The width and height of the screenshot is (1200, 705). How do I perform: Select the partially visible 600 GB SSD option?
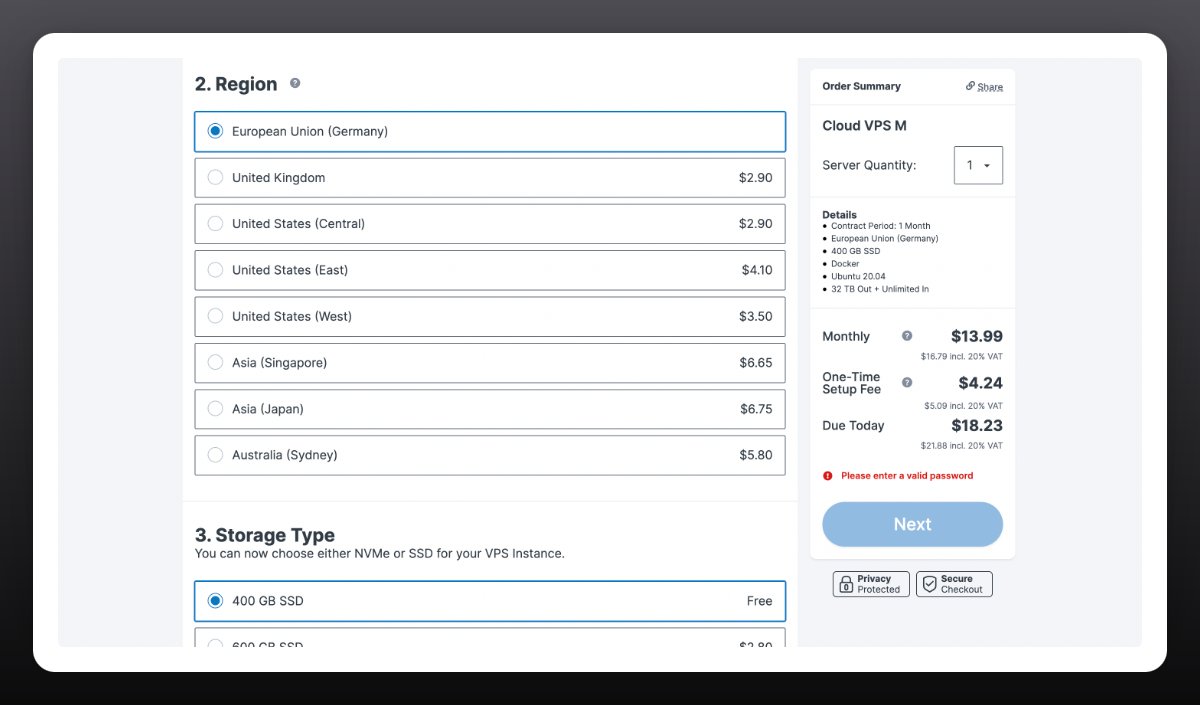pyautogui.click(x=215, y=642)
